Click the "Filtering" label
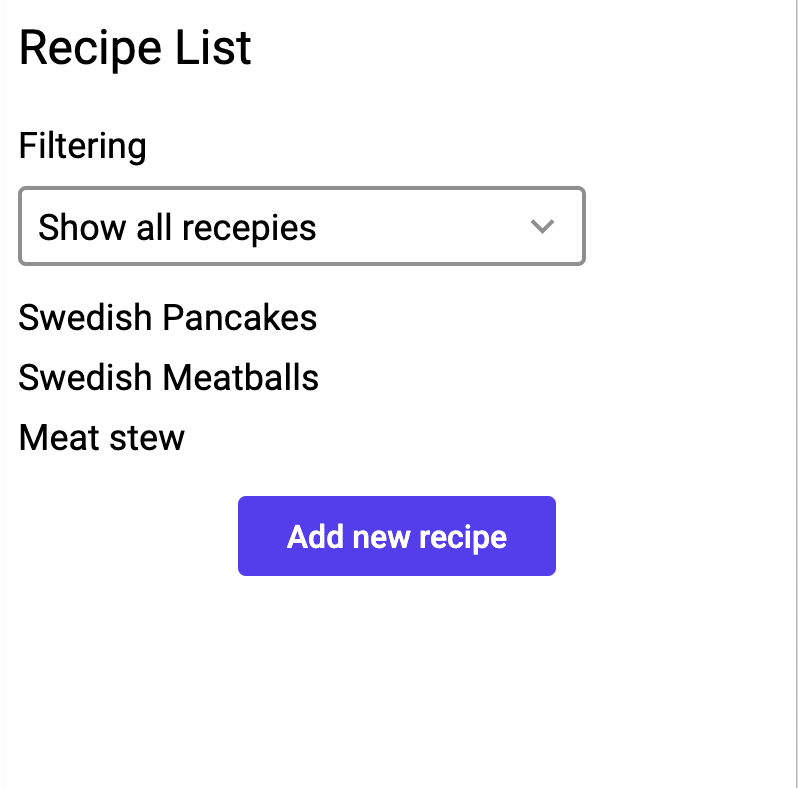 pos(83,146)
